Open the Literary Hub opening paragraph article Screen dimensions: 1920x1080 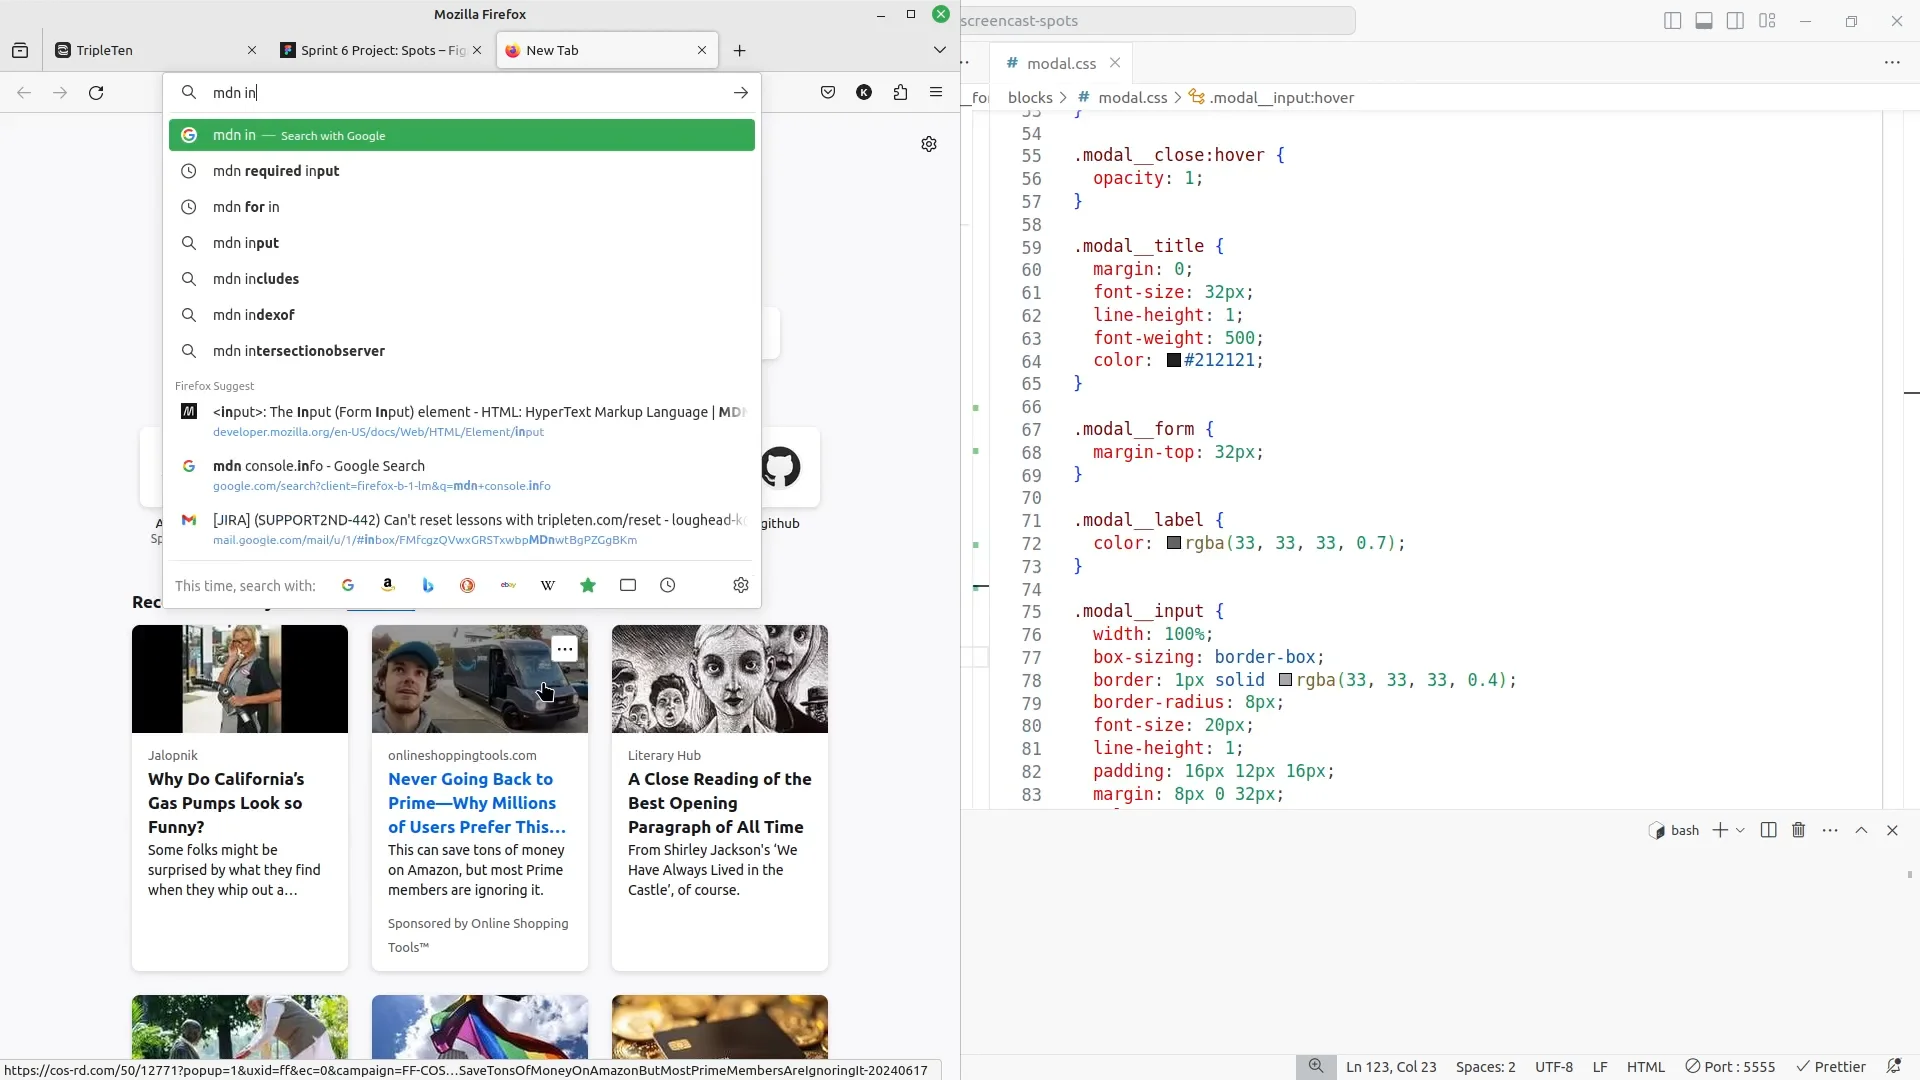tap(719, 803)
